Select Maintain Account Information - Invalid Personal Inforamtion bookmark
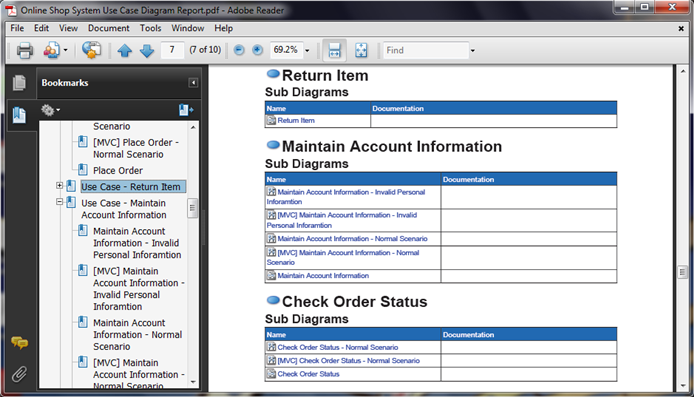The height and width of the screenshot is (397, 694). (137, 243)
